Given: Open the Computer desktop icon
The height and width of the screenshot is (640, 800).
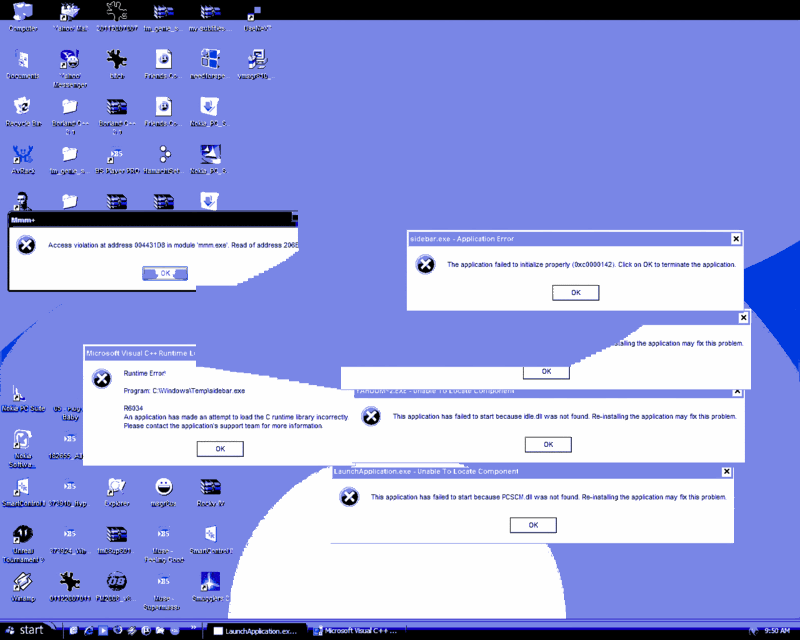Looking at the screenshot, I should 22,14.
